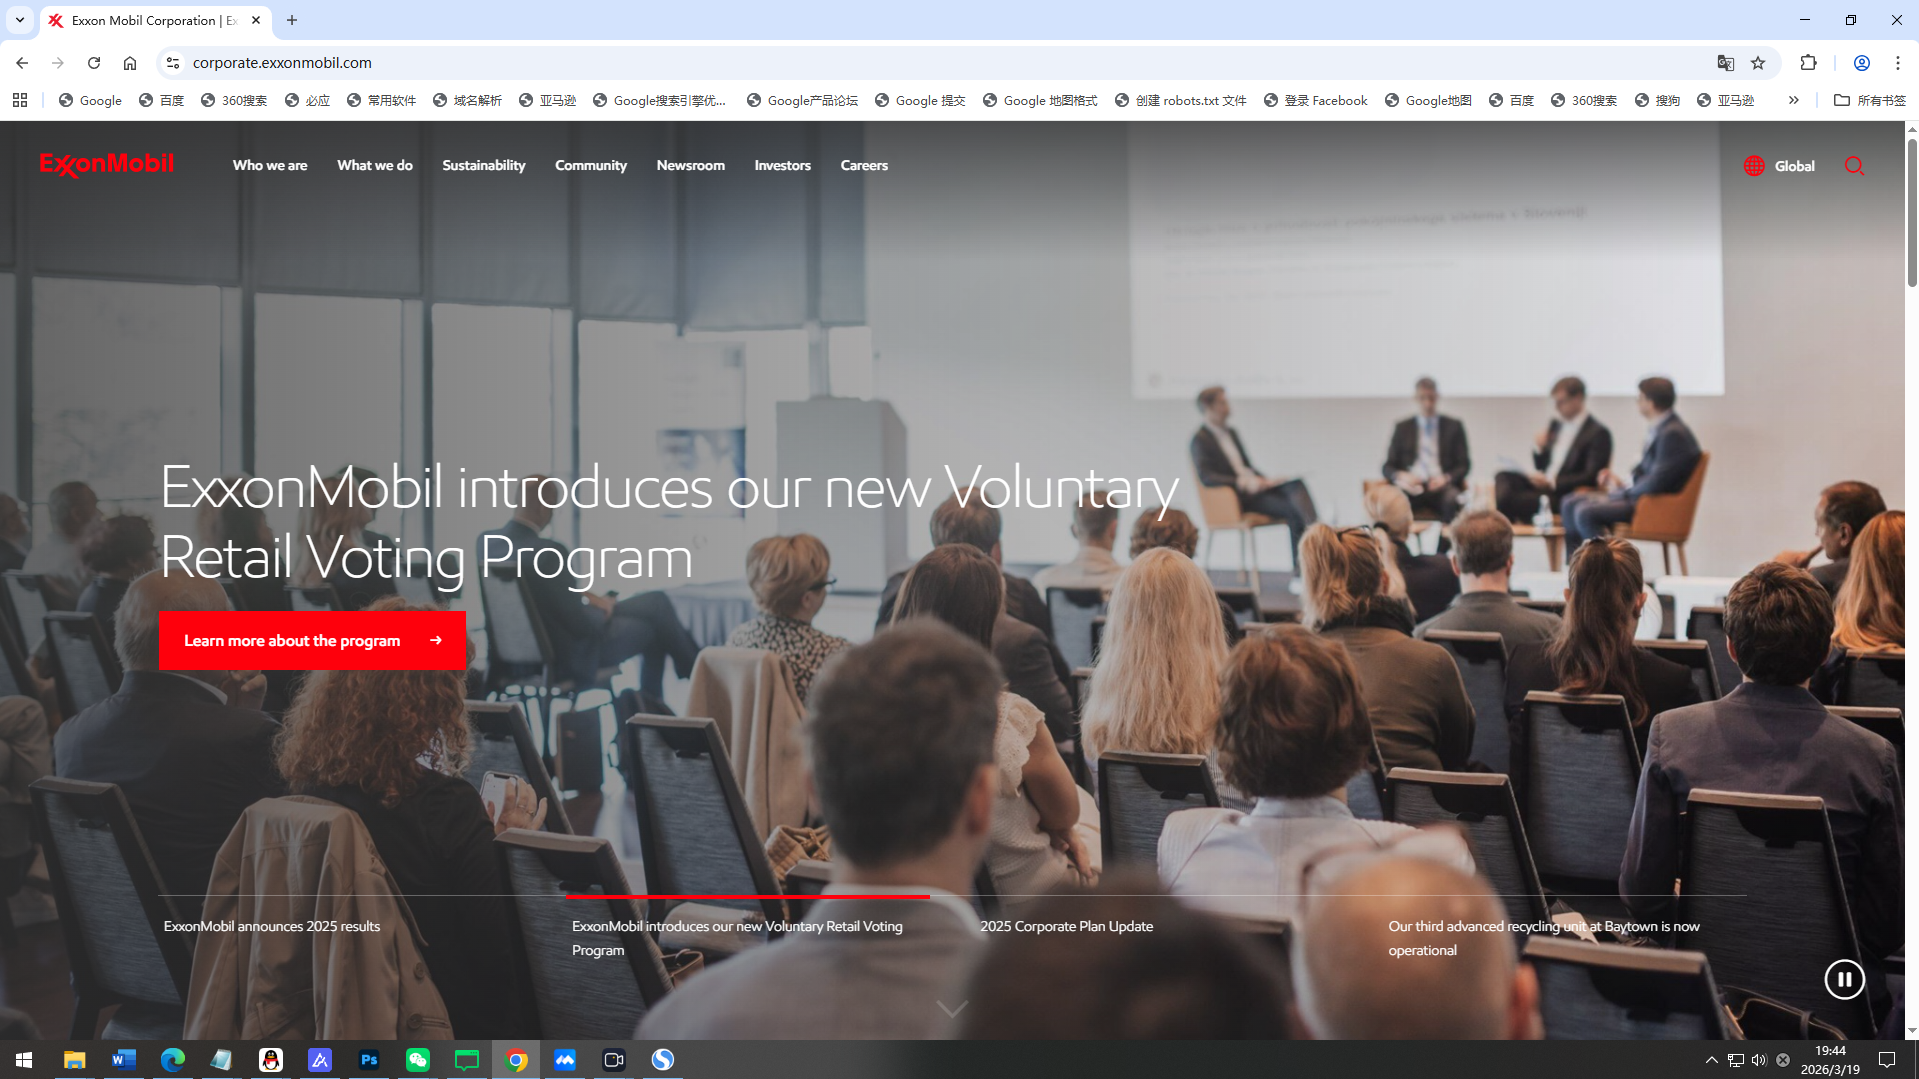This screenshot has width=1919, height=1079.
Task: Show more bookmarks chevron
Action: [1793, 100]
